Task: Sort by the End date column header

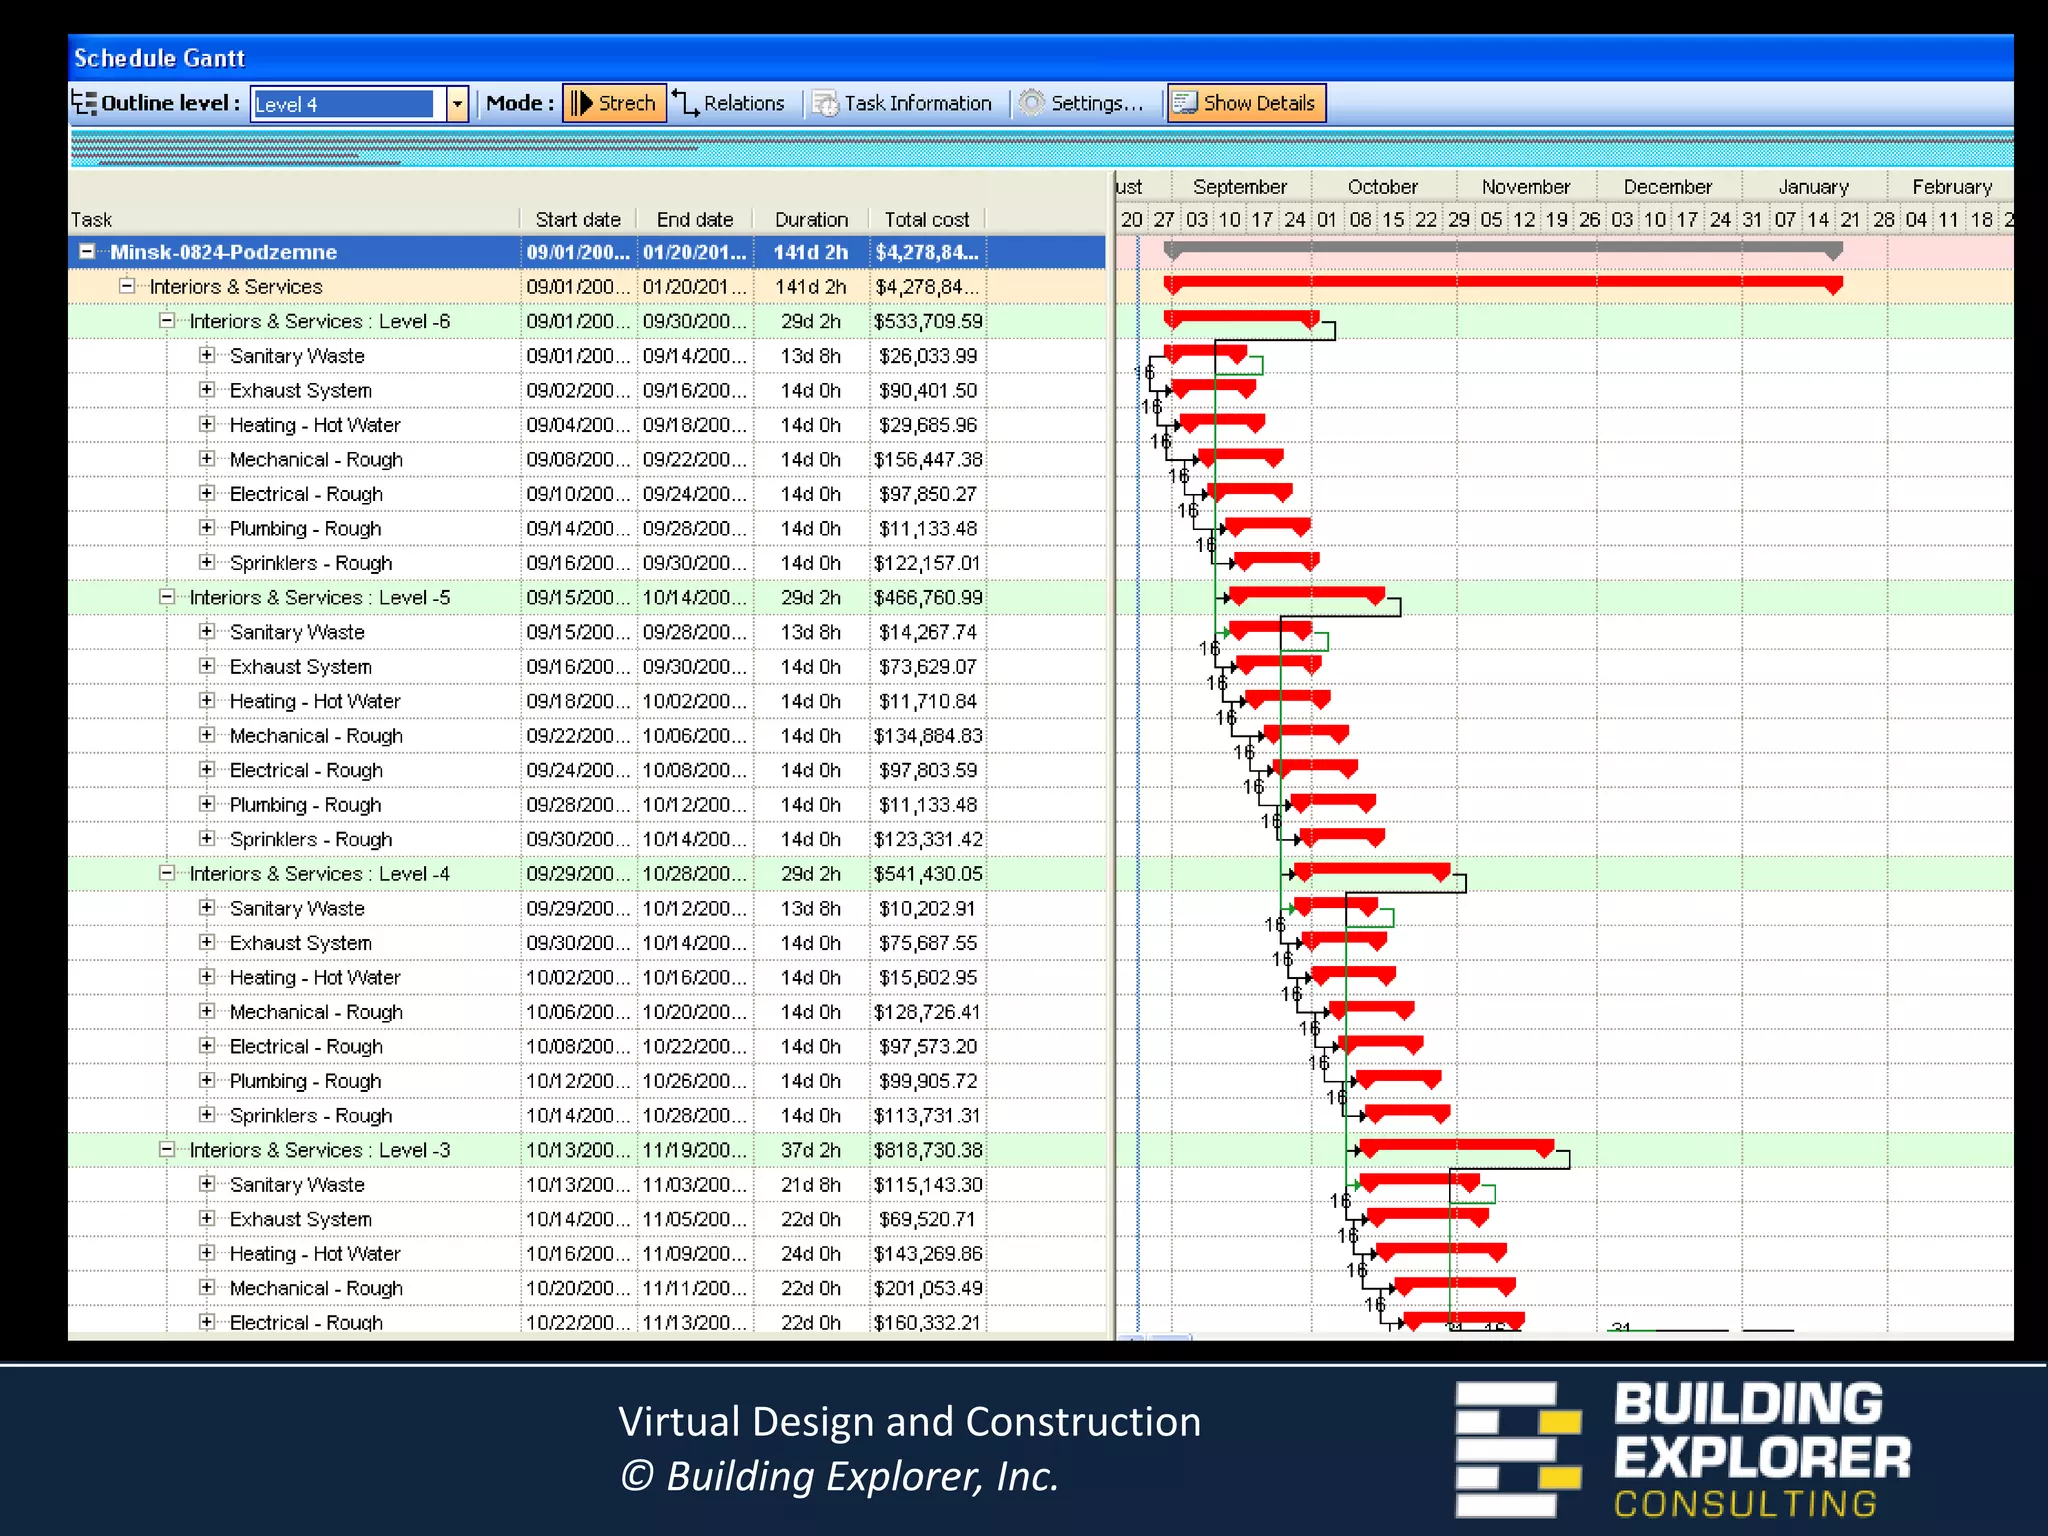Action: pos(695,219)
